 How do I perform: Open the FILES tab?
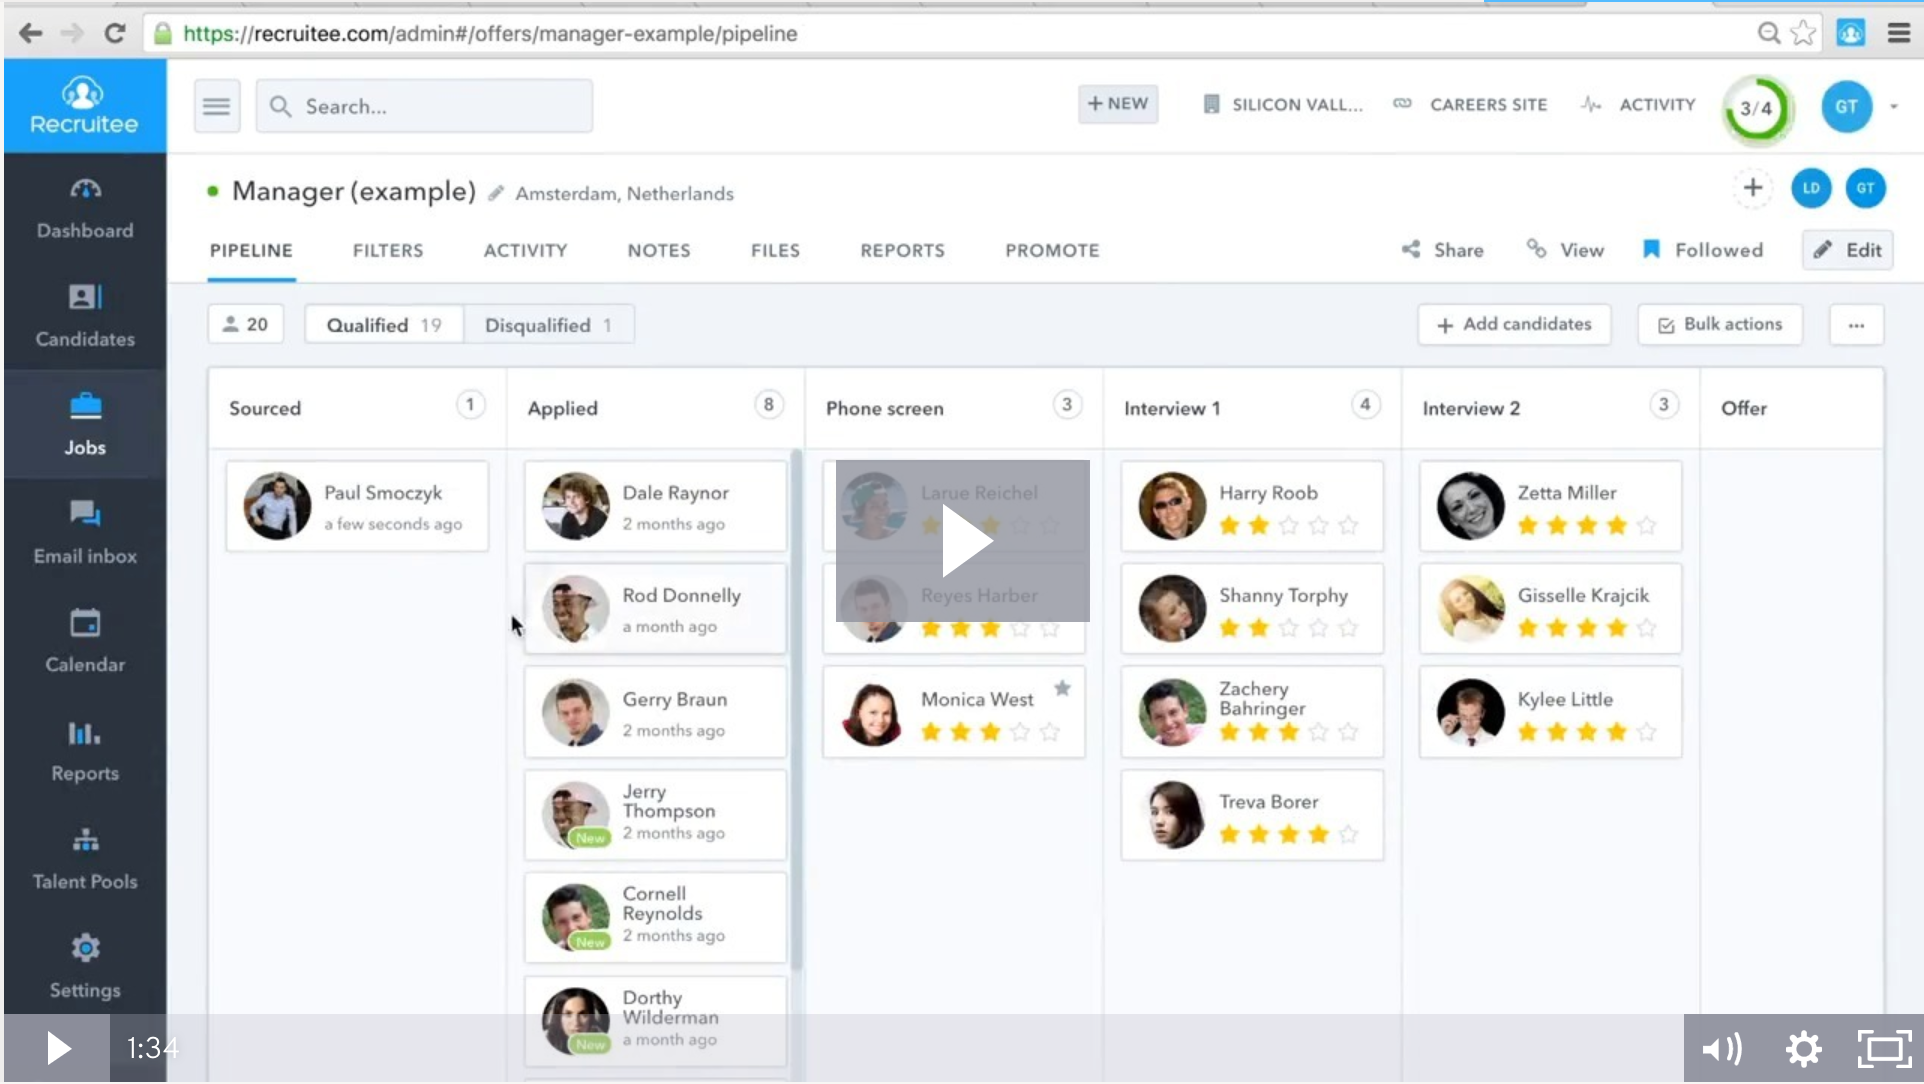775,250
